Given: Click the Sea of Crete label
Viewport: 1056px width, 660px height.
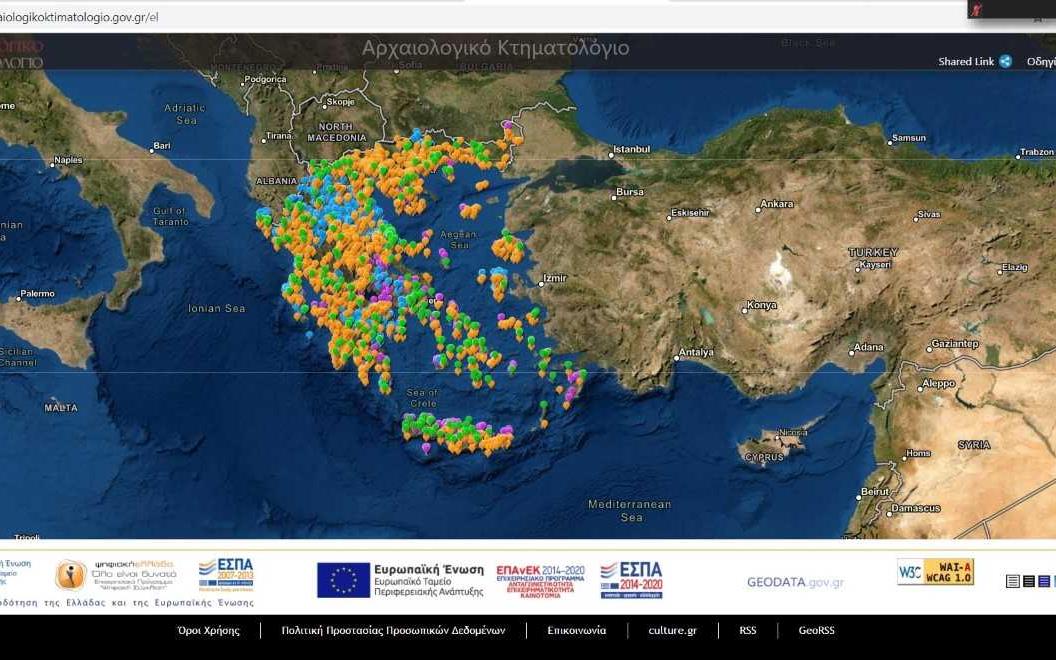Looking at the screenshot, I should tap(422, 398).
